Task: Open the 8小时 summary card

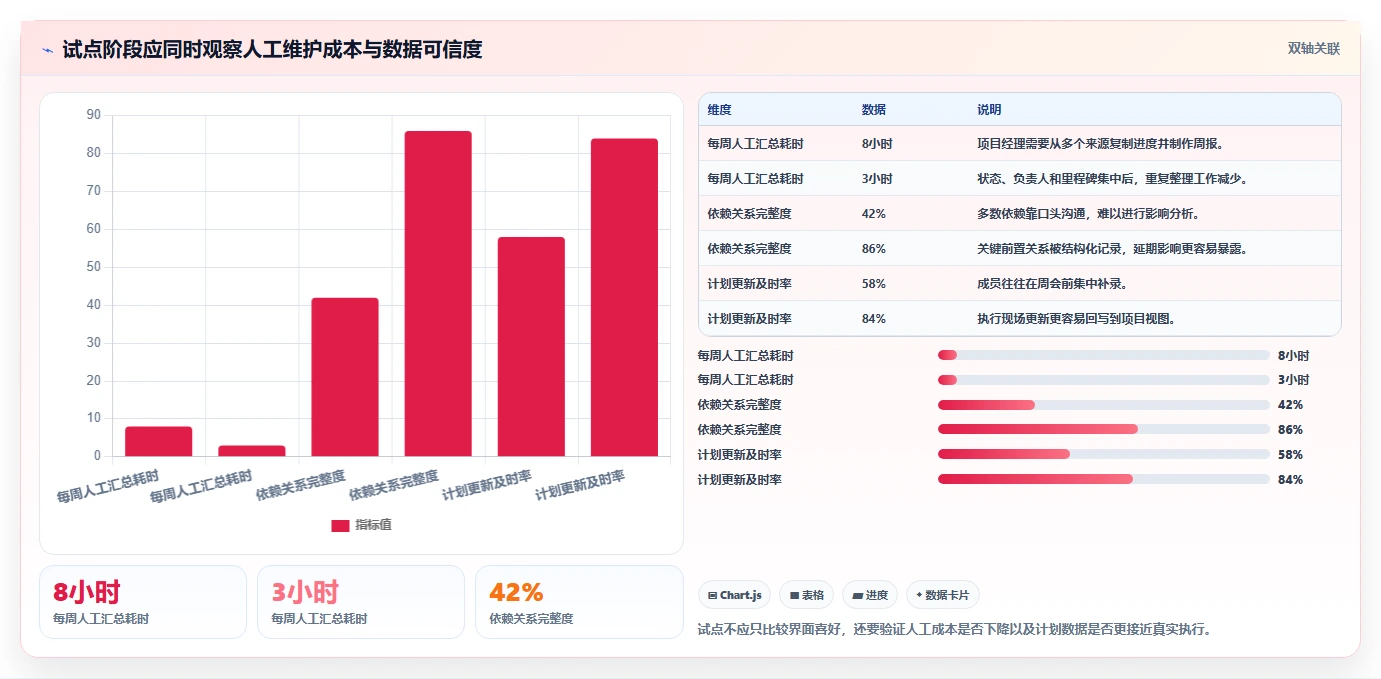Action: pyautogui.click(x=143, y=602)
